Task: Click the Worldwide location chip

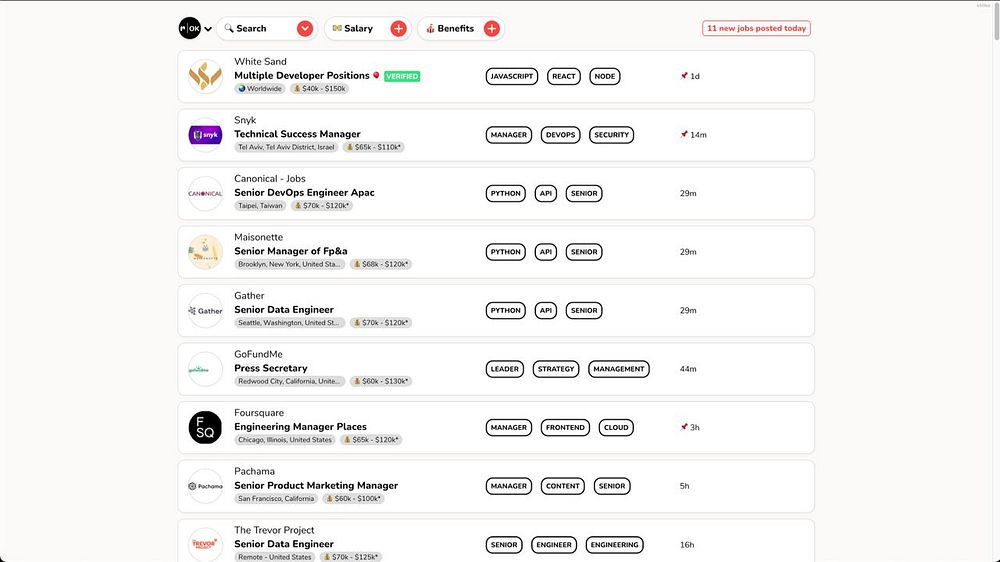Action: tap(260, 89)
